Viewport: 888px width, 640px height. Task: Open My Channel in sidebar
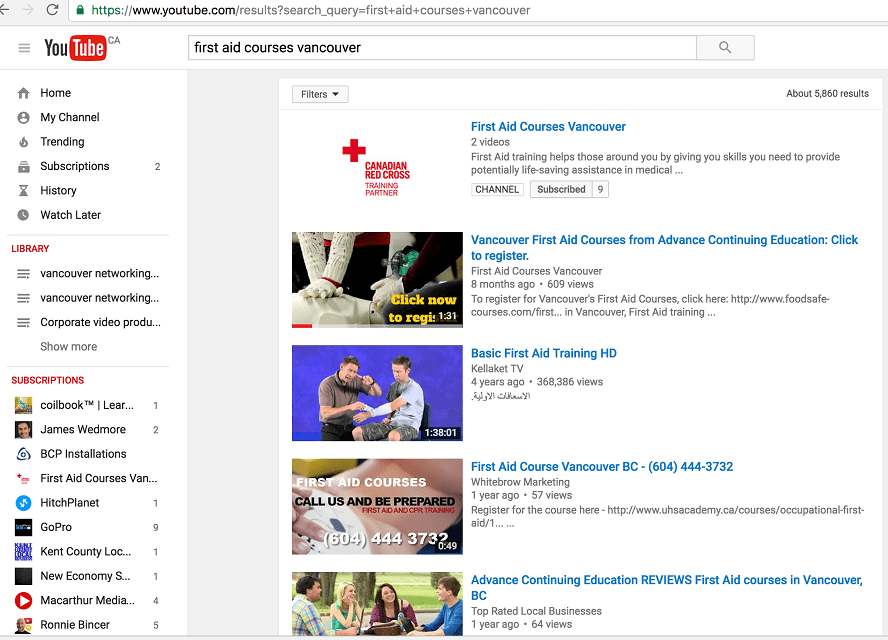(x=70, y=117)
